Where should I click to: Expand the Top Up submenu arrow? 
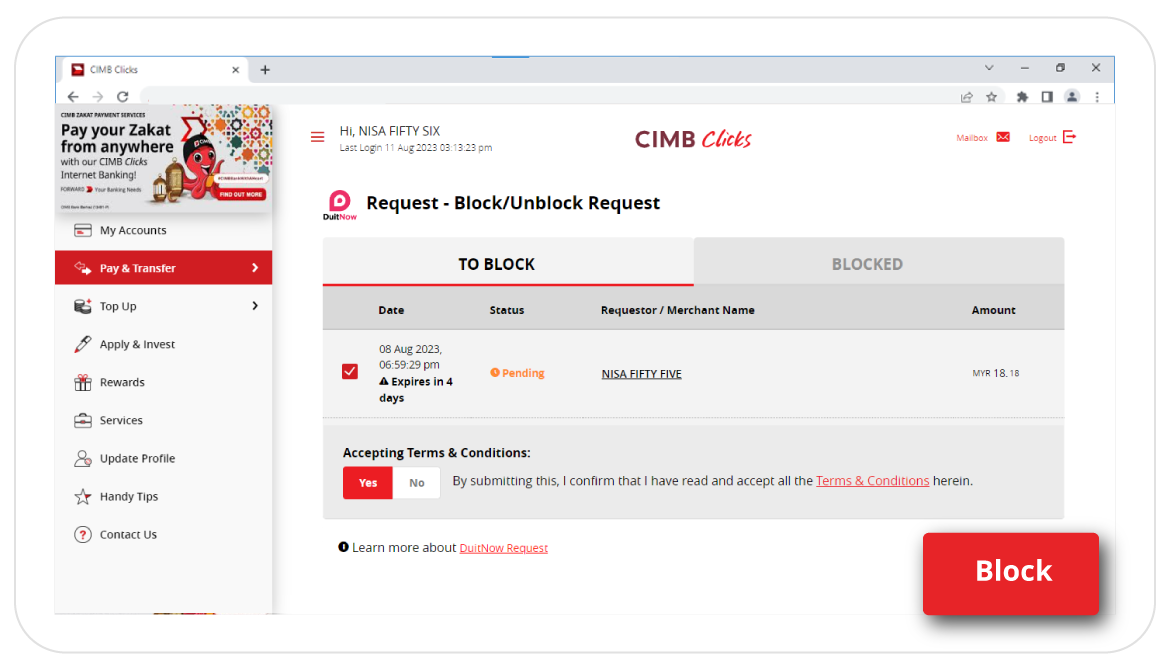pyautogui.click(x=255, y=306)
